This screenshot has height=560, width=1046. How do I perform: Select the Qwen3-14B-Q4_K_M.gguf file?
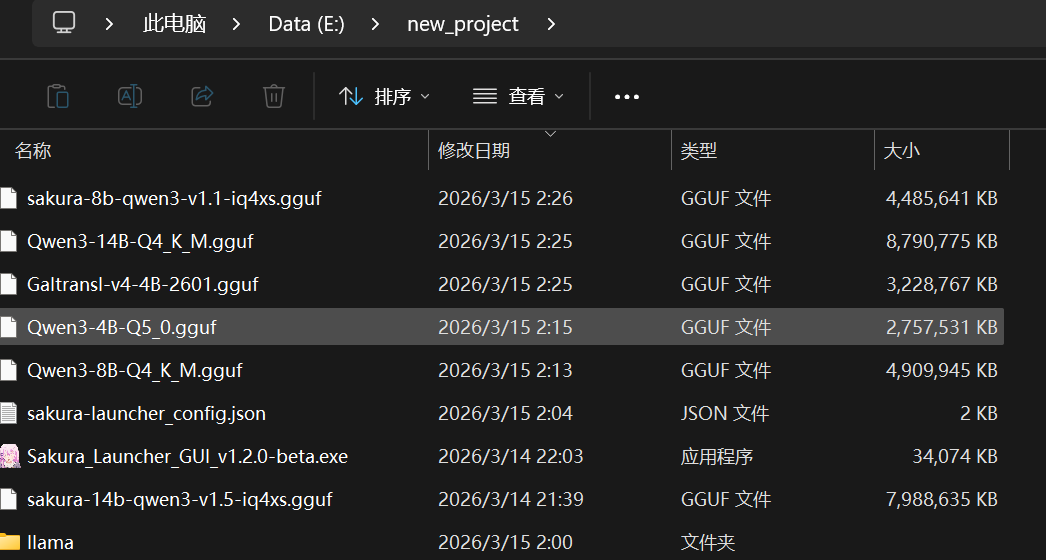(x=140, y=241)
